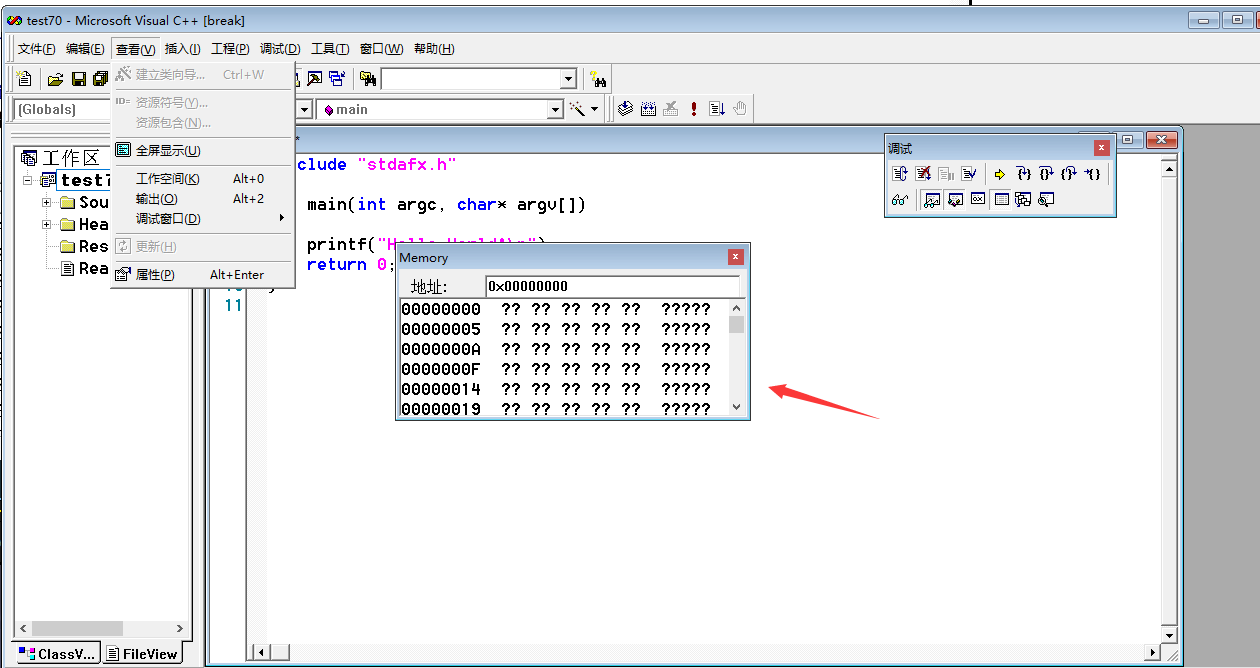The height and width of the screenshot is (668, 1260).
Task: Click the Step Into braces icon
Action: 1023,174
